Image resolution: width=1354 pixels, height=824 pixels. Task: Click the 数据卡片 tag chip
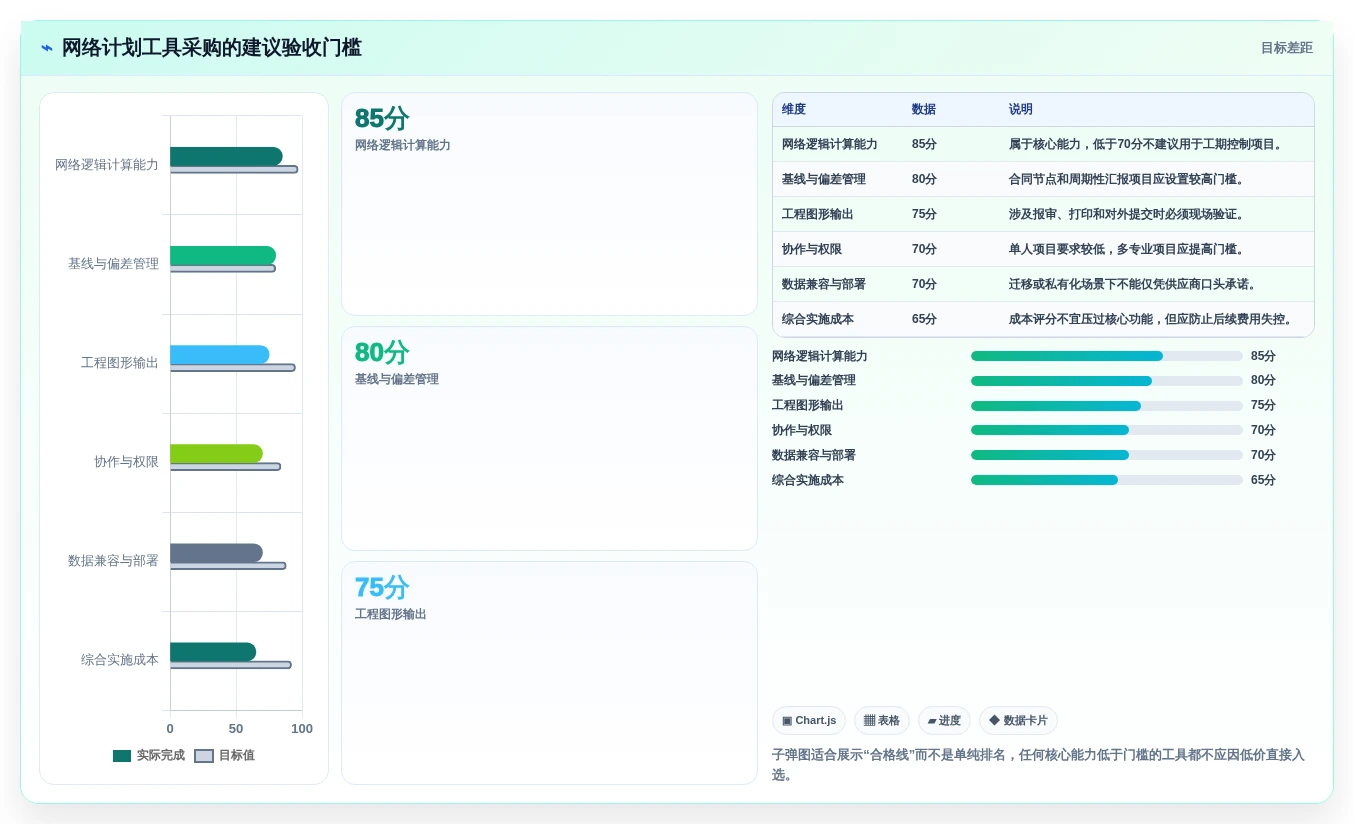[x=1017, y=721]
